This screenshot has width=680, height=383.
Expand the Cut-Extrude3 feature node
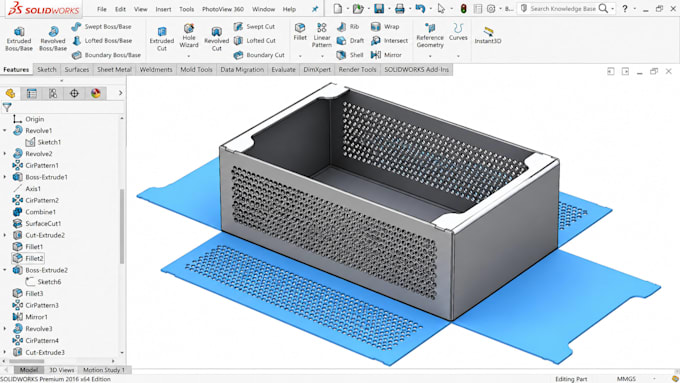click(x=5, y=352)
